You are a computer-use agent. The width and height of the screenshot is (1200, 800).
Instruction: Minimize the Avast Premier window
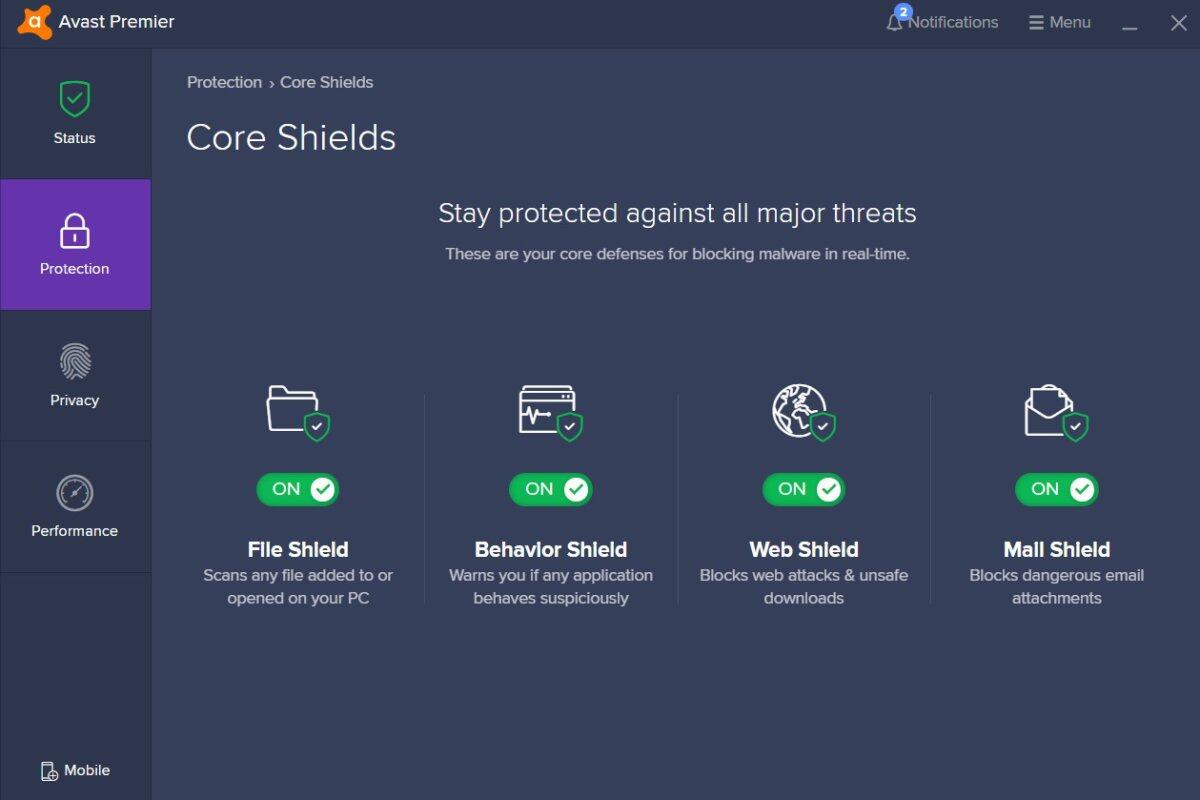click(1130, 24)
